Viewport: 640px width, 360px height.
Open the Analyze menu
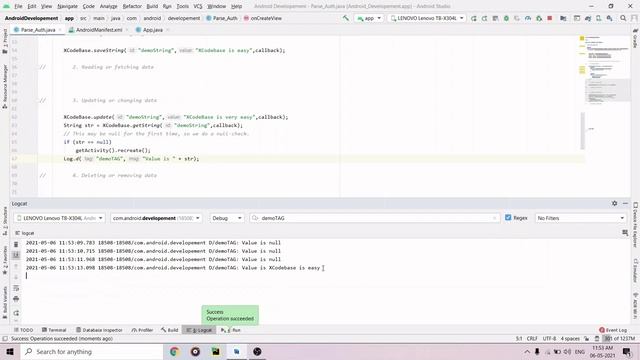coord(108,7)
